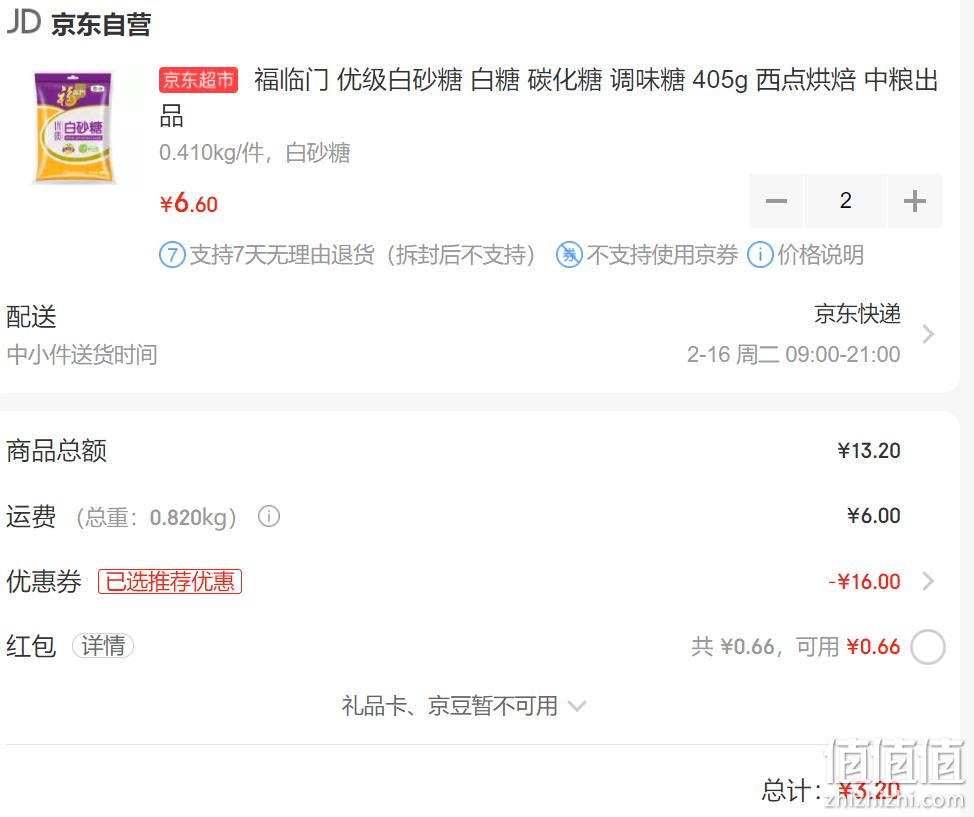Click the 京东超市 red badge

tap(198, 80)
